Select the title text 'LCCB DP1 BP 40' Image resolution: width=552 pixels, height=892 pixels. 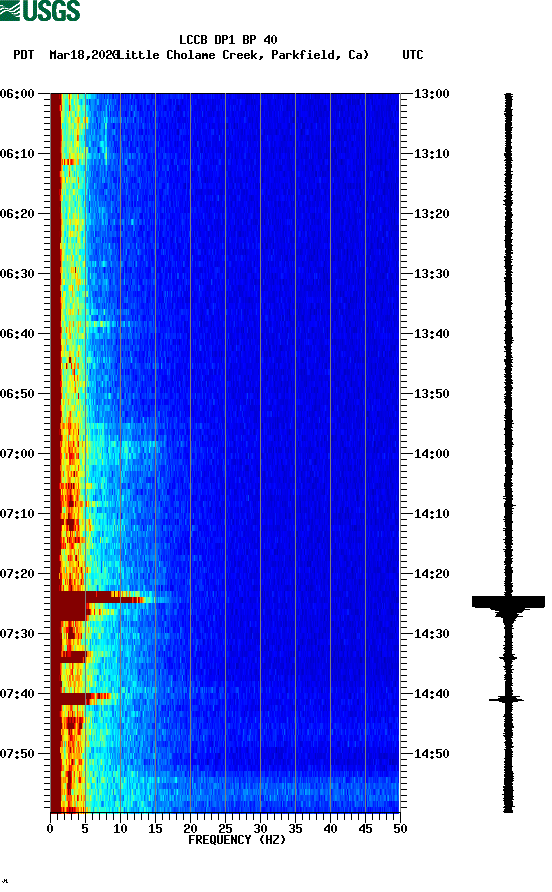click(x=228, y=40)
